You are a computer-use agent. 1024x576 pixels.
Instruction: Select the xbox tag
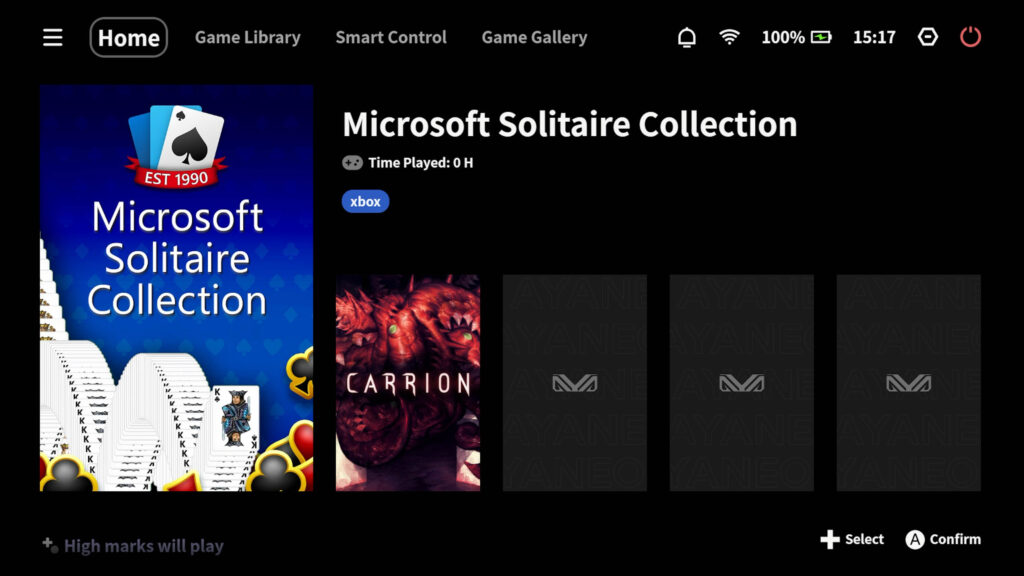365,201
